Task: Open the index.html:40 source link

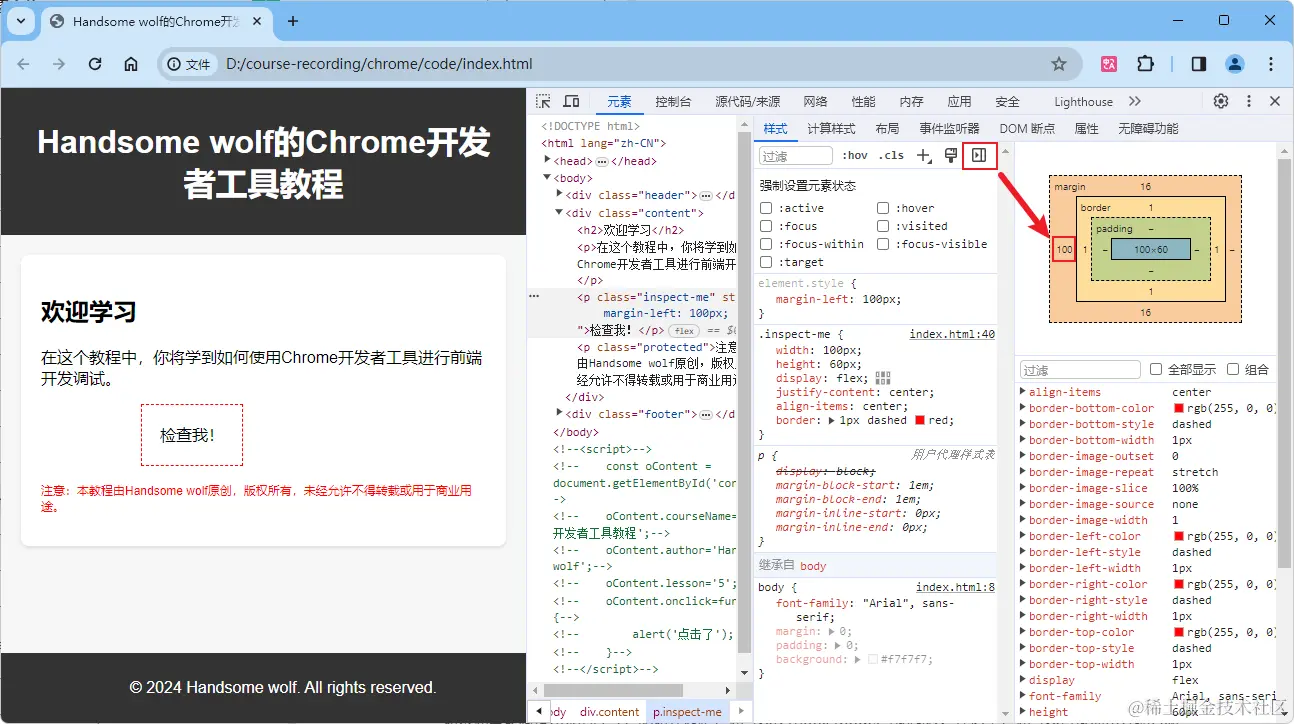Action: [952, 334]
